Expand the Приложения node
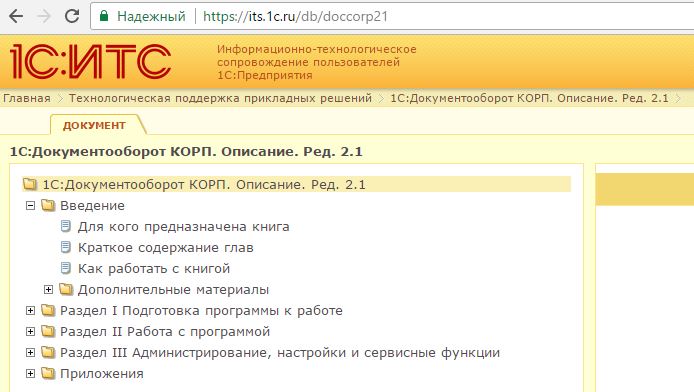Image resolution: width=694 pixels, height=392 pixels. pos(30,373)
